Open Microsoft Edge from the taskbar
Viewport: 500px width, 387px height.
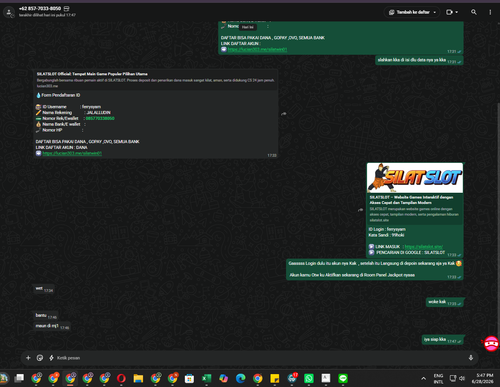(240, 378)
